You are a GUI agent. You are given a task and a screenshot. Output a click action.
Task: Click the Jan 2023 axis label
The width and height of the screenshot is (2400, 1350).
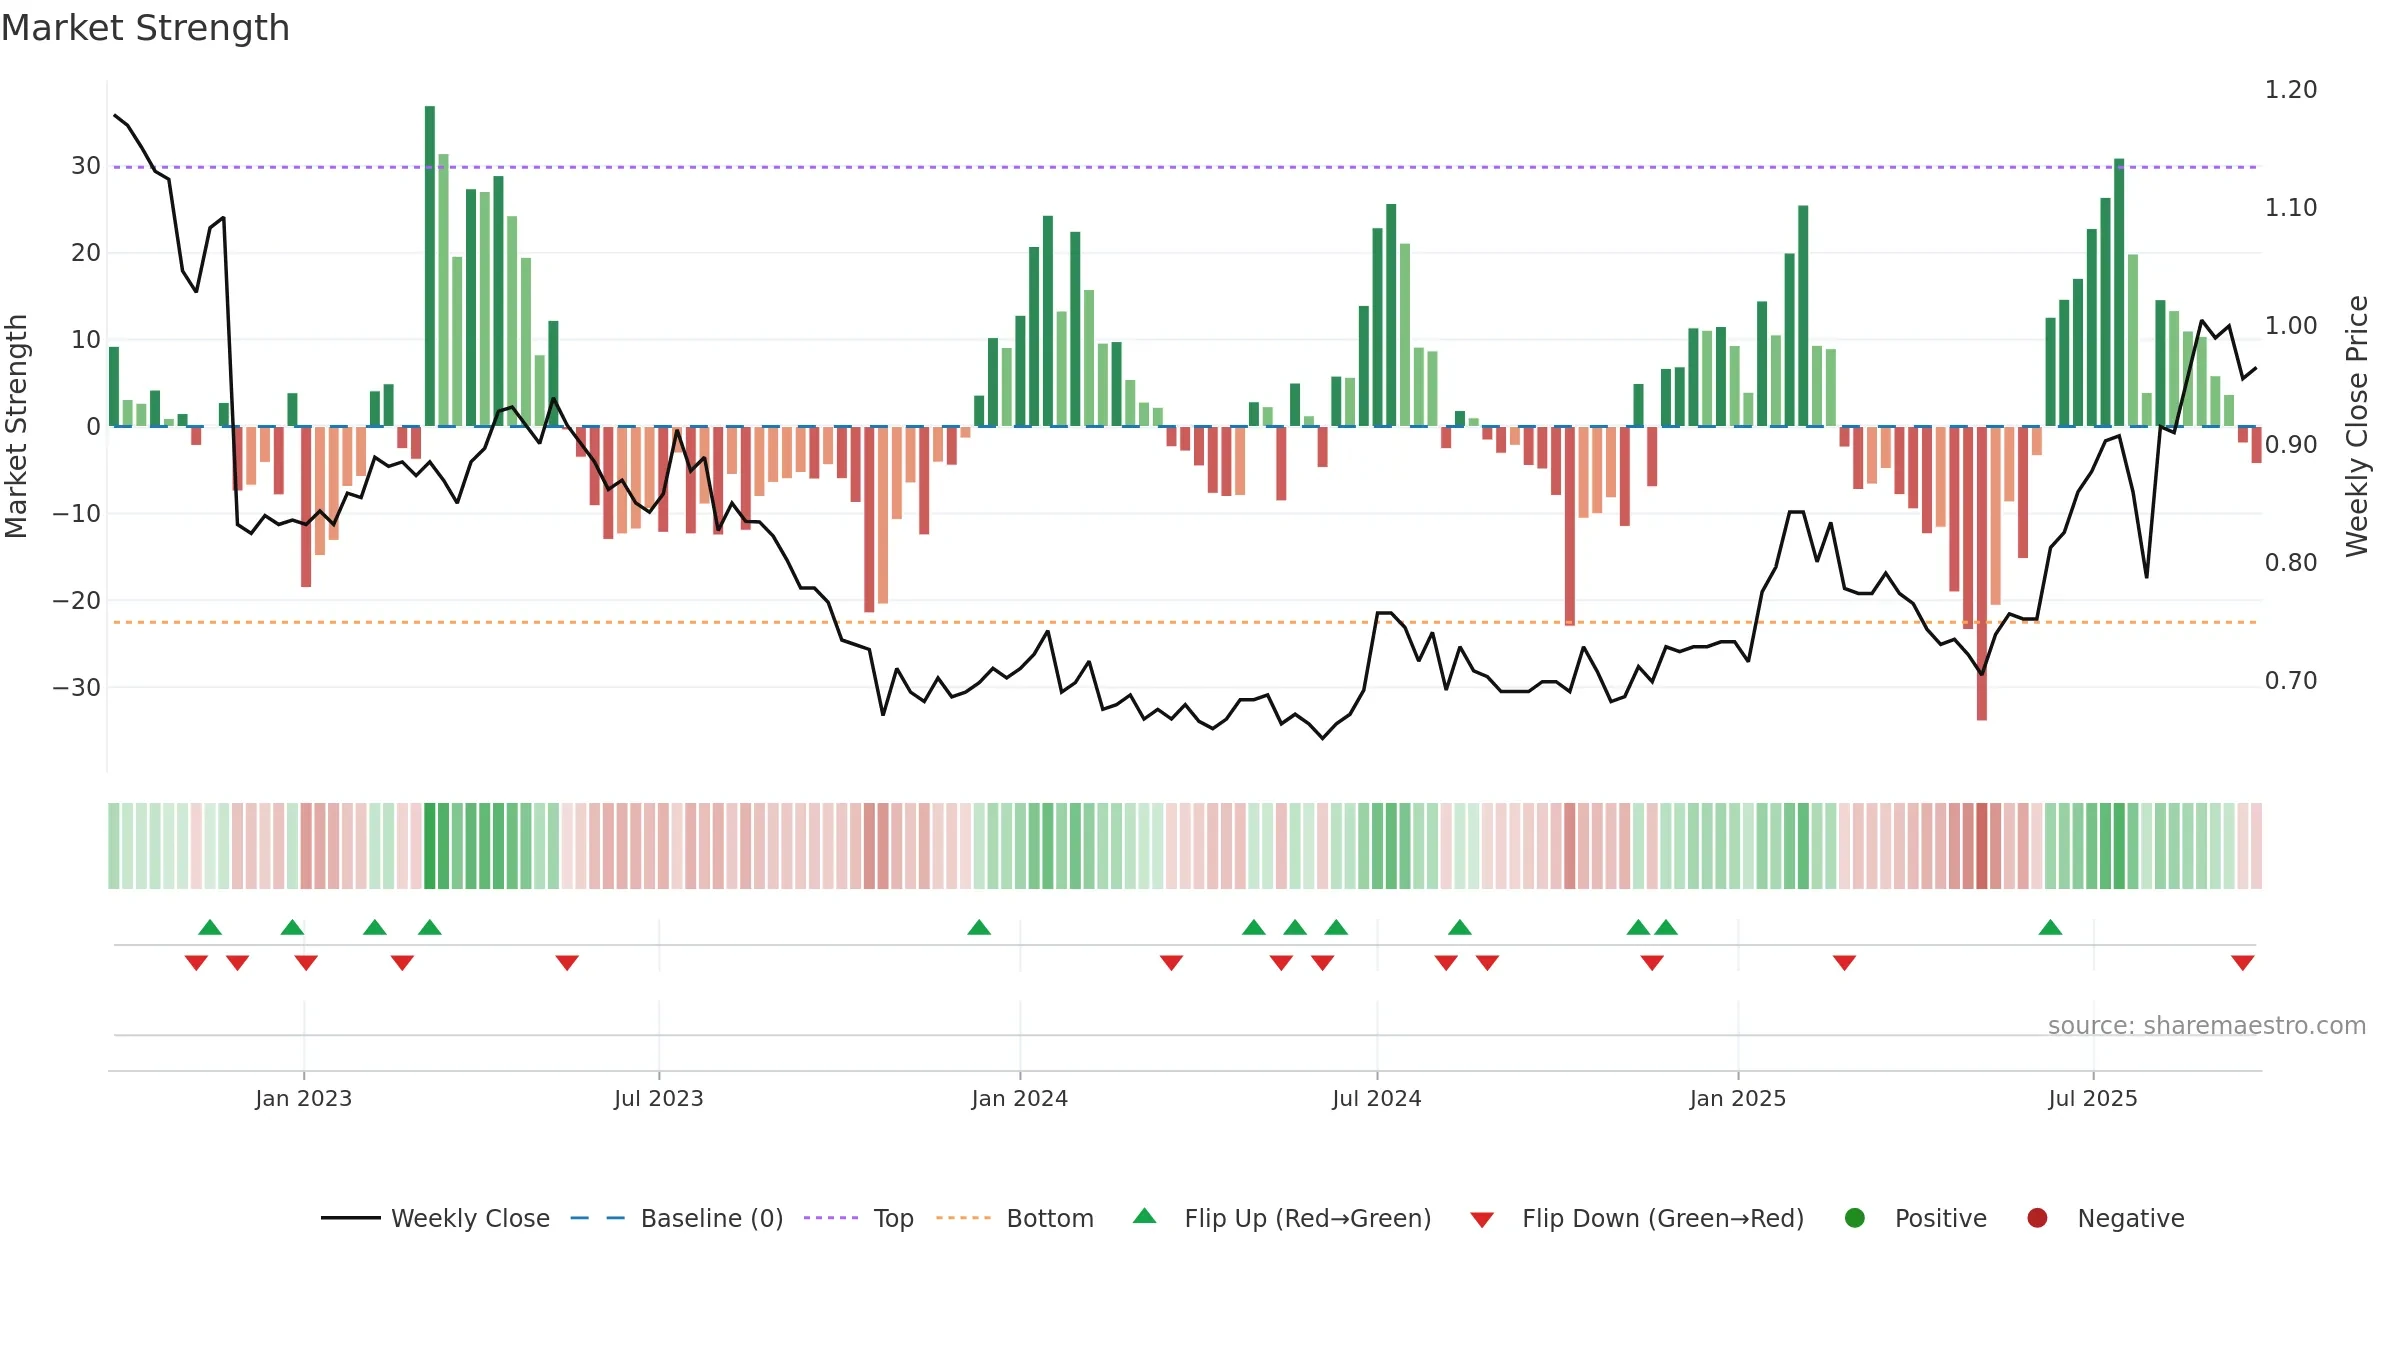tap(303, 1098)
